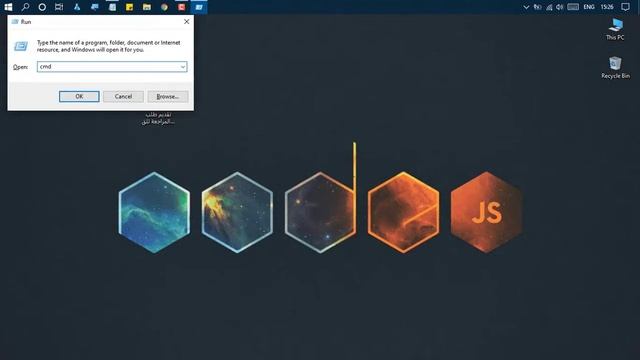This screenshot has height=360, width=640.
Task: Open the Windows Start menu
Action: tap(8, 7)
